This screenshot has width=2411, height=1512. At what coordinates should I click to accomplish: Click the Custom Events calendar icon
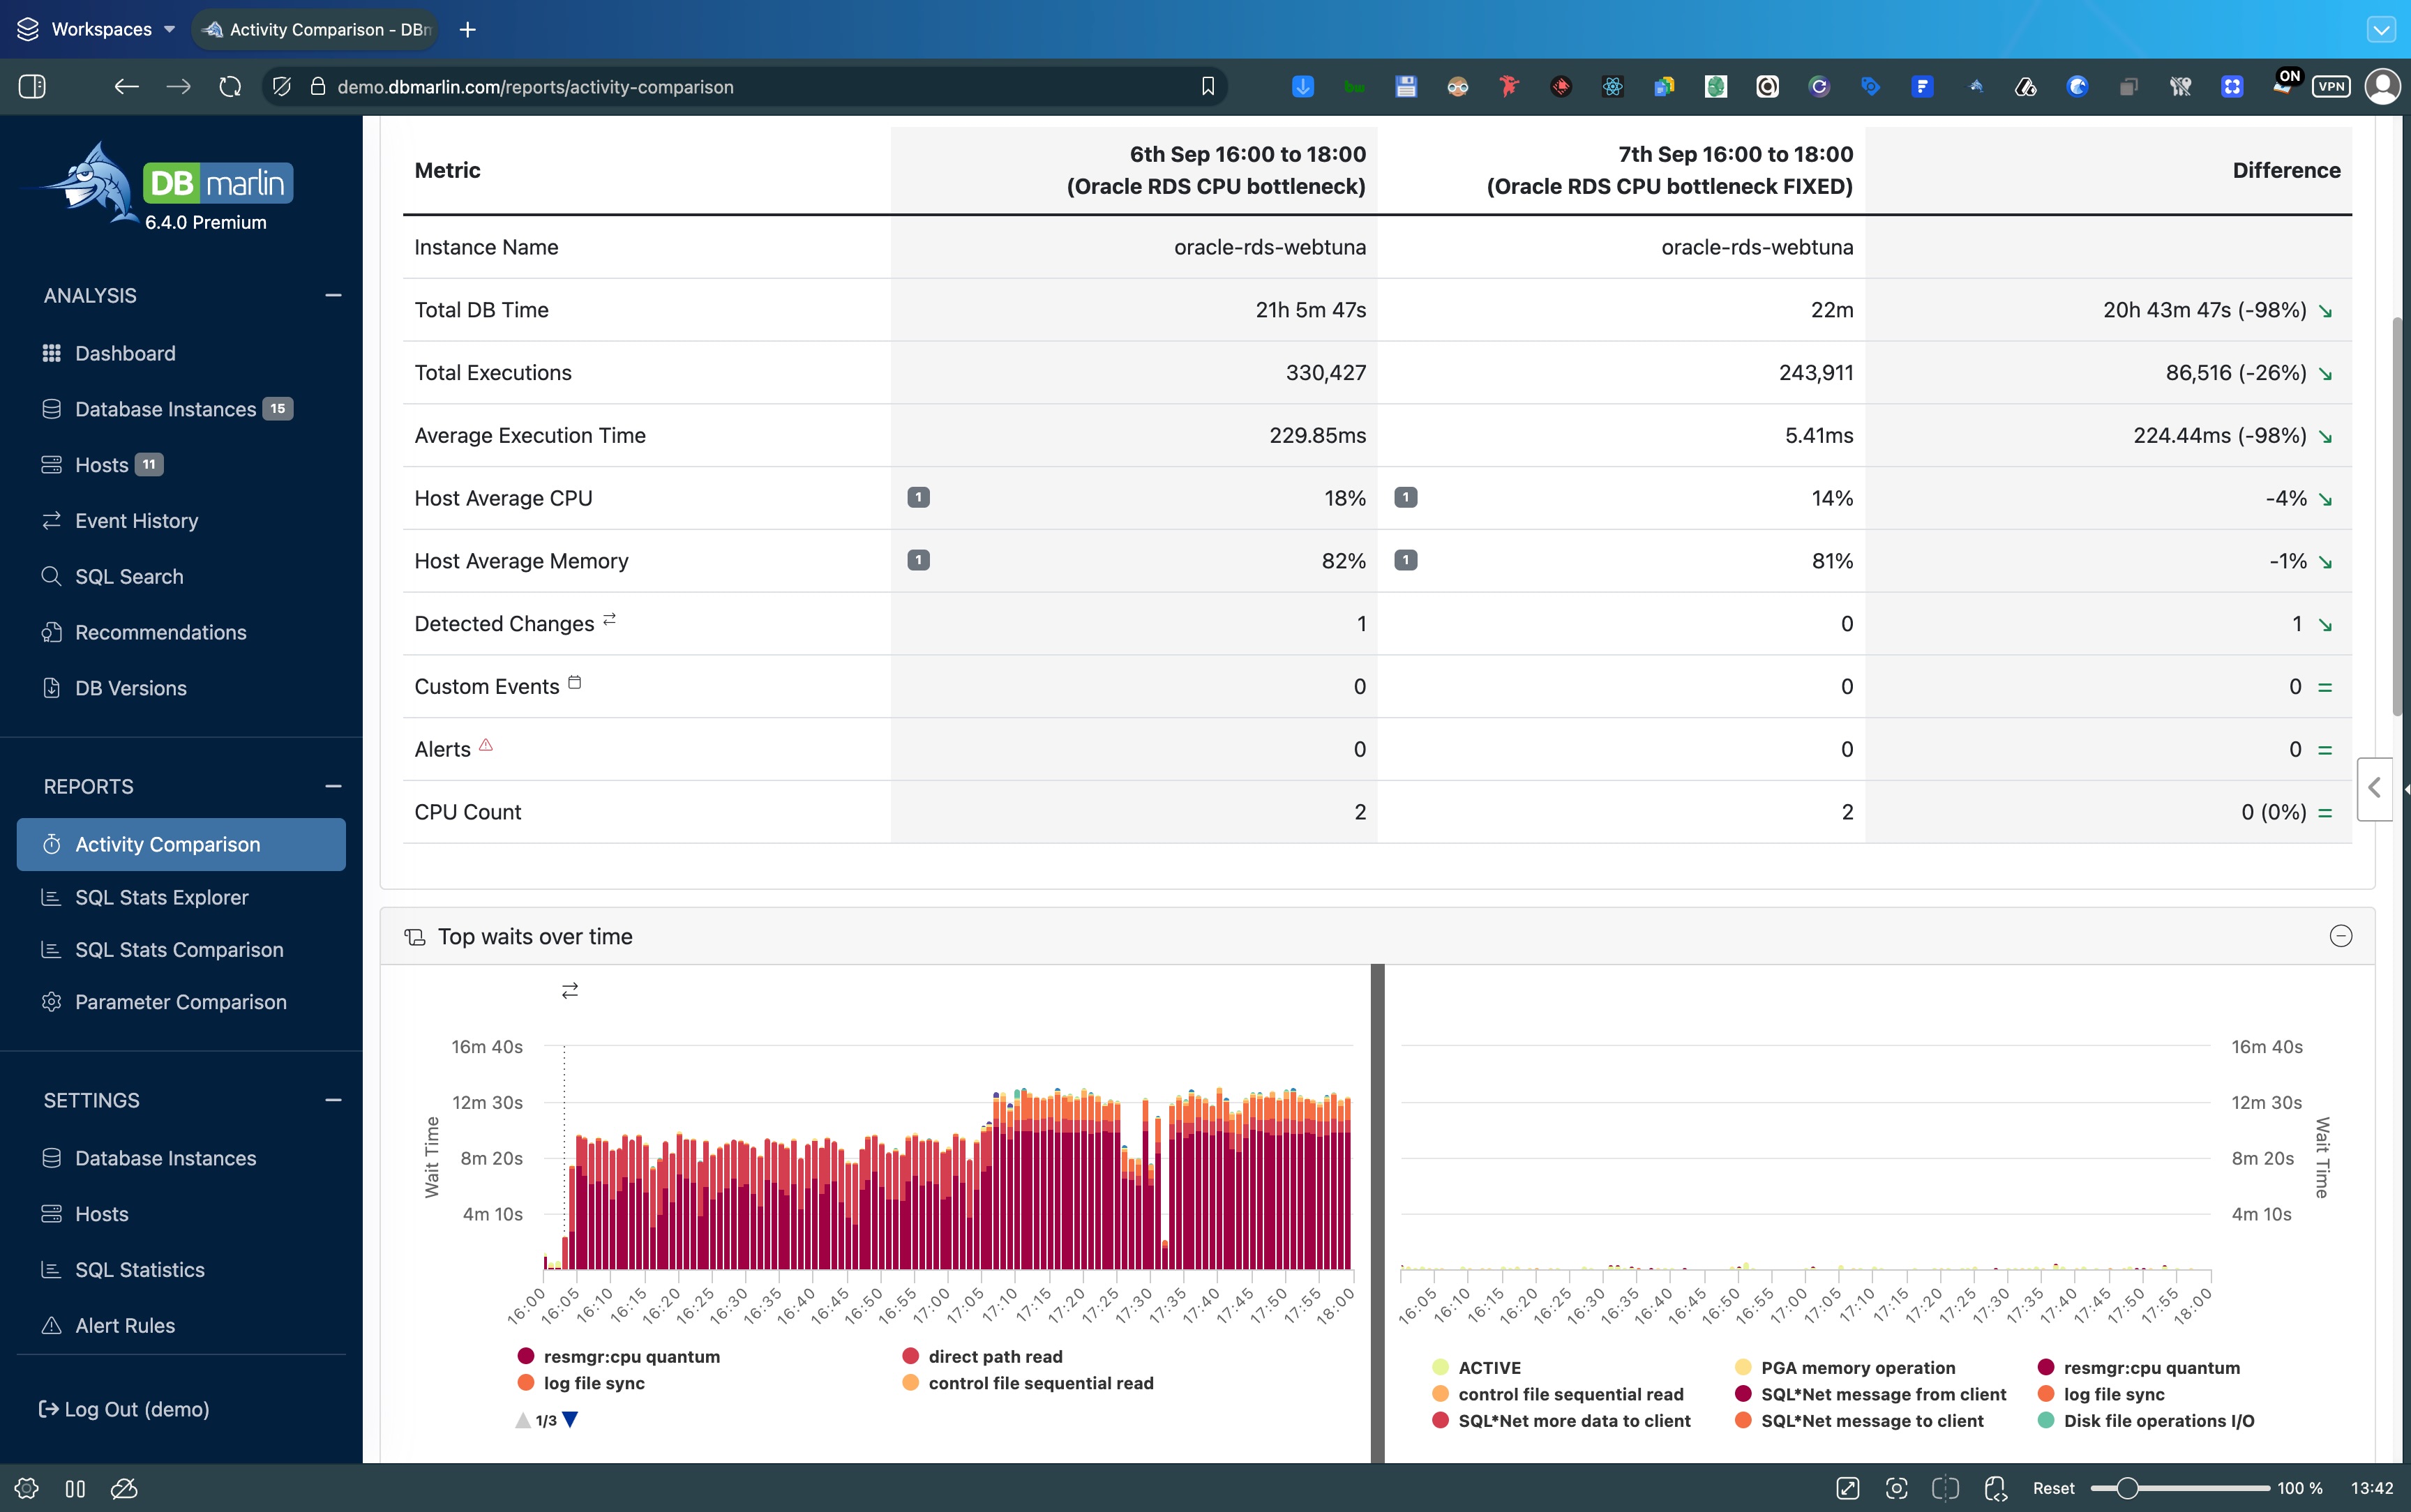pos(575,683)
